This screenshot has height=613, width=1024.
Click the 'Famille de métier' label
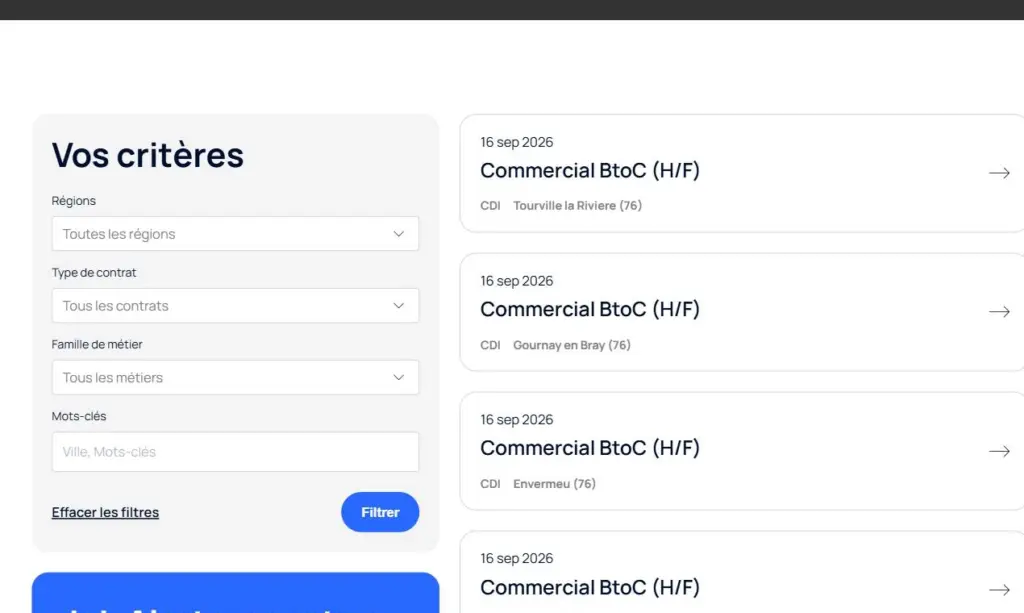pos(97,344)
